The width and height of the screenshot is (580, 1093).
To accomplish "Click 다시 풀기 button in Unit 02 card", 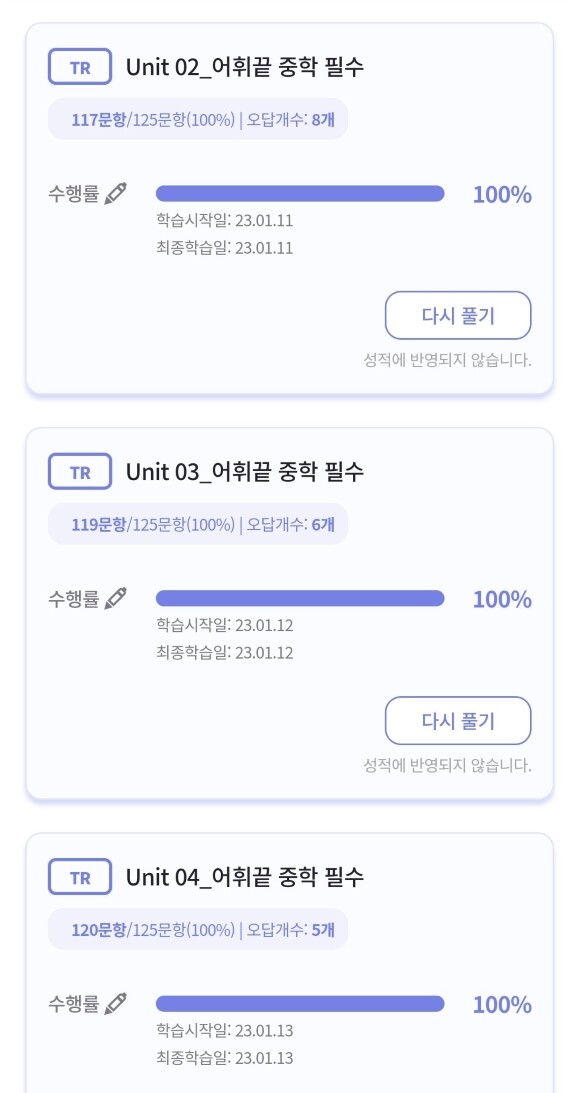I will (x=458, y=316).
